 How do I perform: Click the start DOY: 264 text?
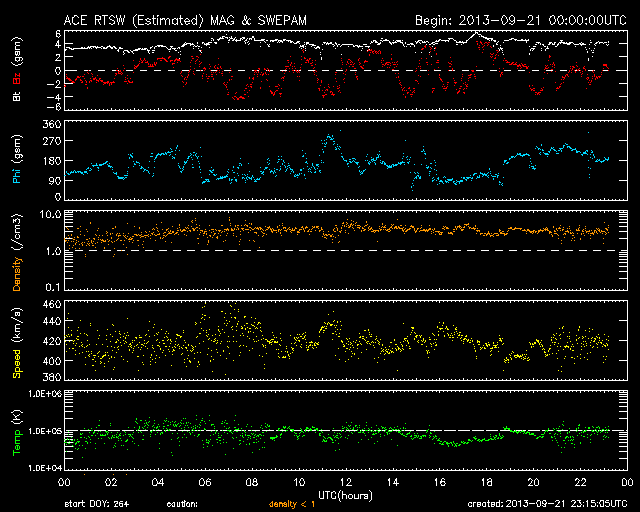point(98,504)
